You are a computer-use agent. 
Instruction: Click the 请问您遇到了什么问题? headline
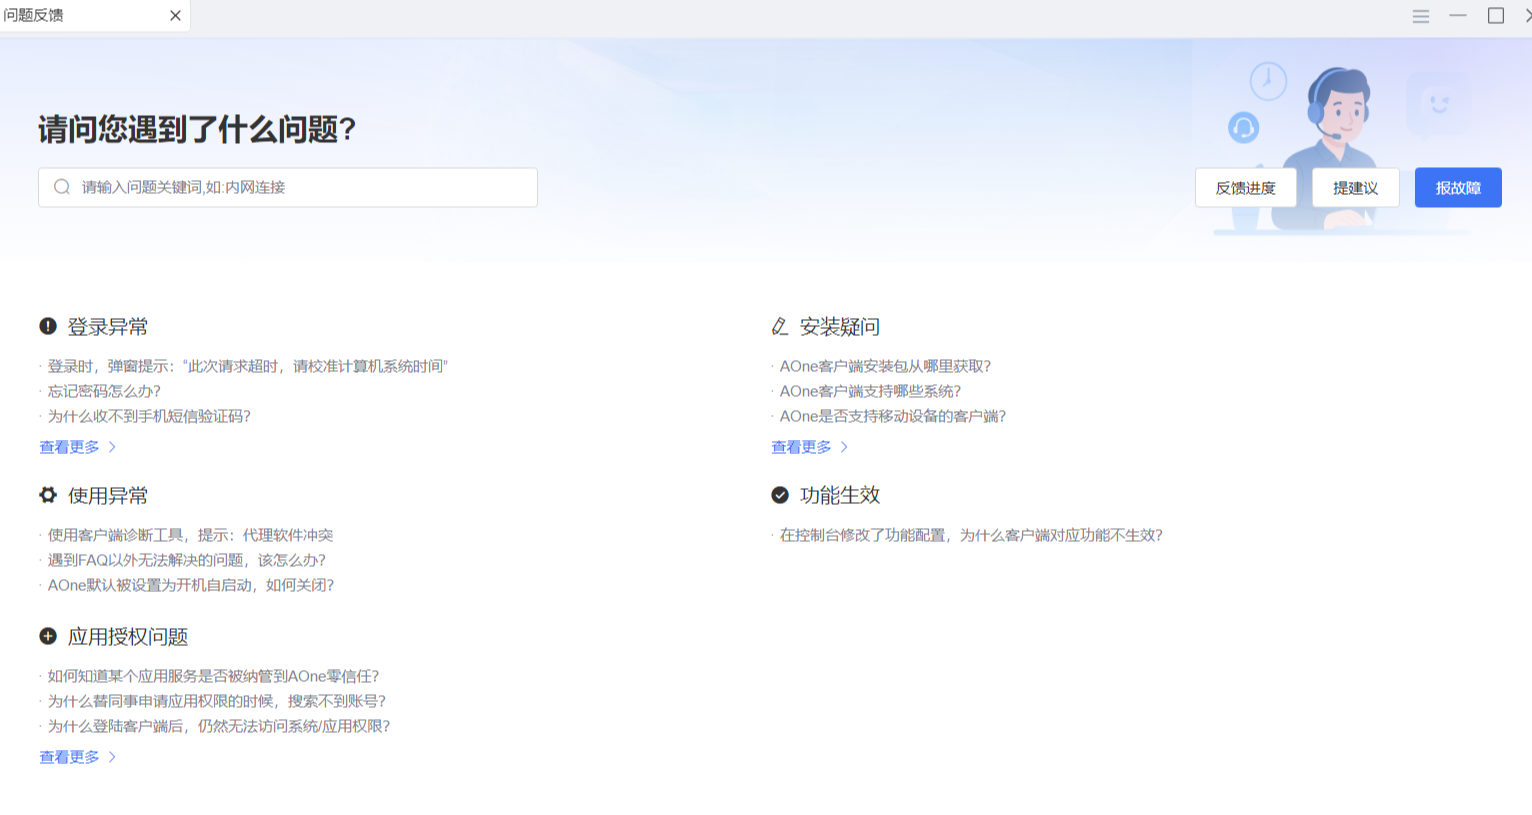197,129
